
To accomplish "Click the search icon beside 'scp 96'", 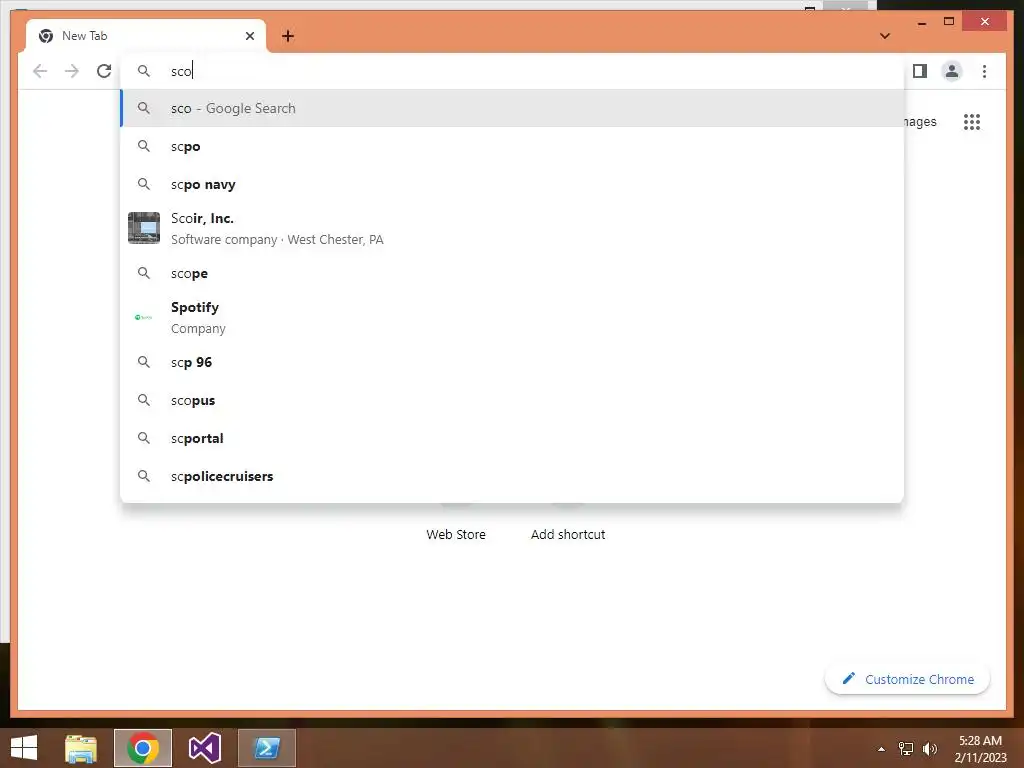I will point(144,362).
